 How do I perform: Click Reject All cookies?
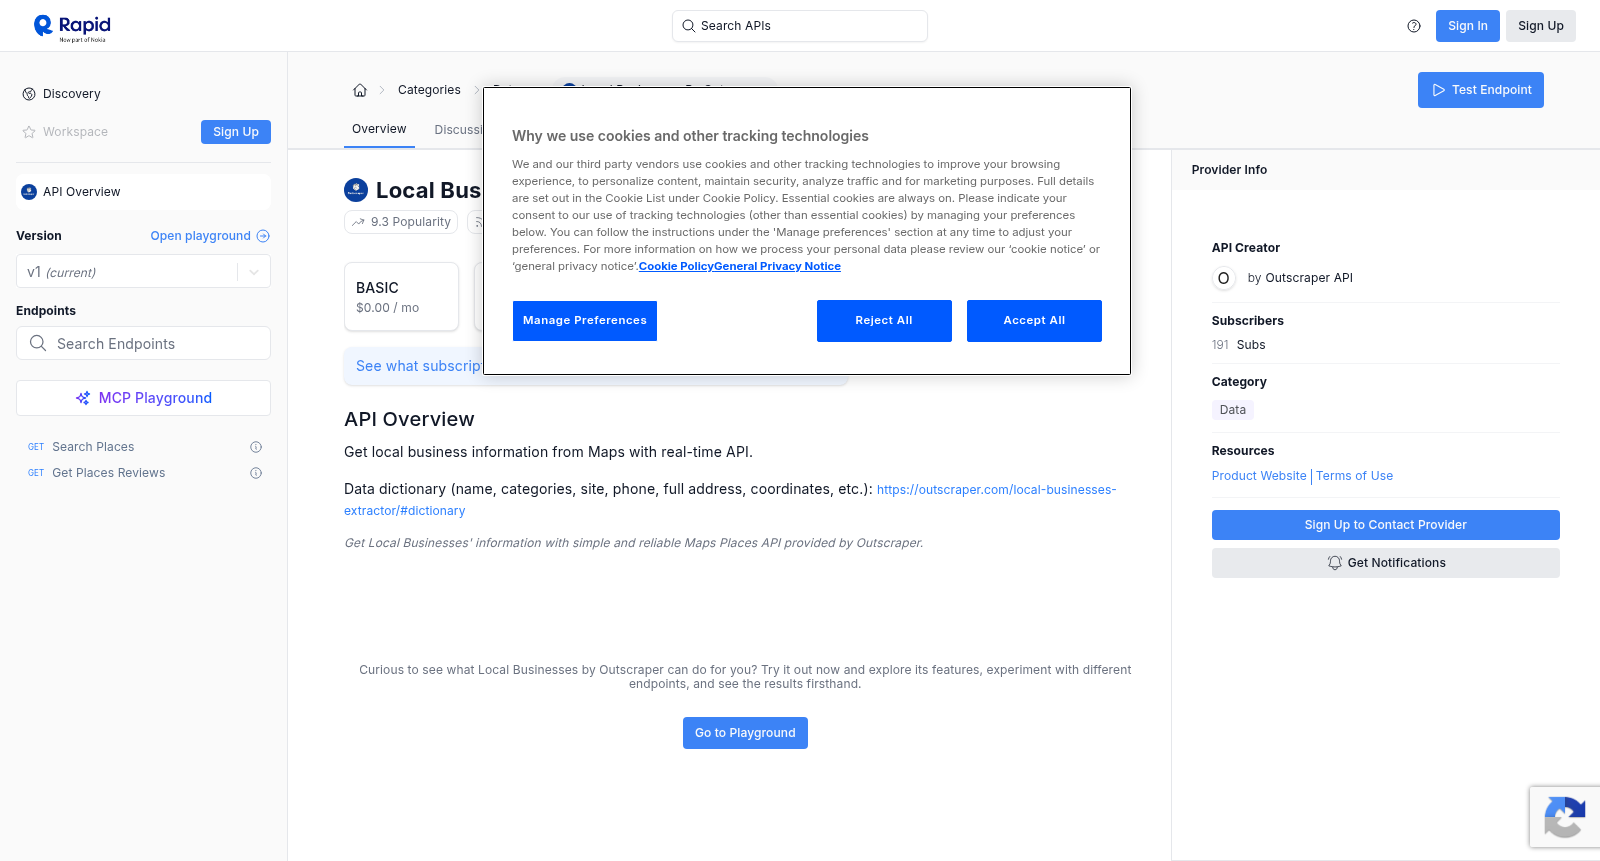[884, 321]
